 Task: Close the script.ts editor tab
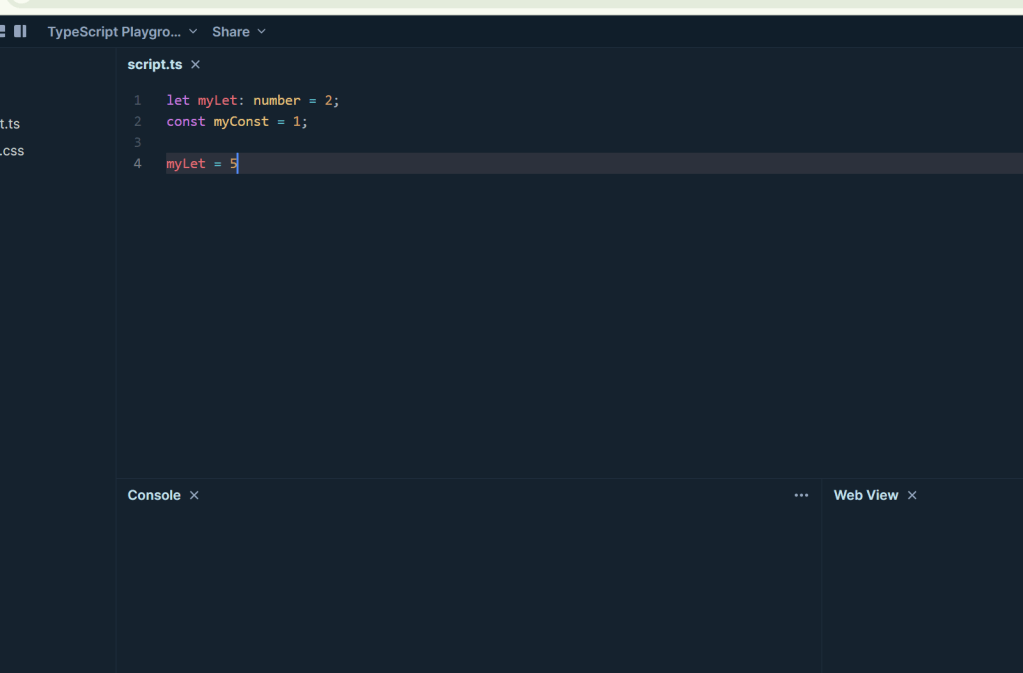click(195, 64)
